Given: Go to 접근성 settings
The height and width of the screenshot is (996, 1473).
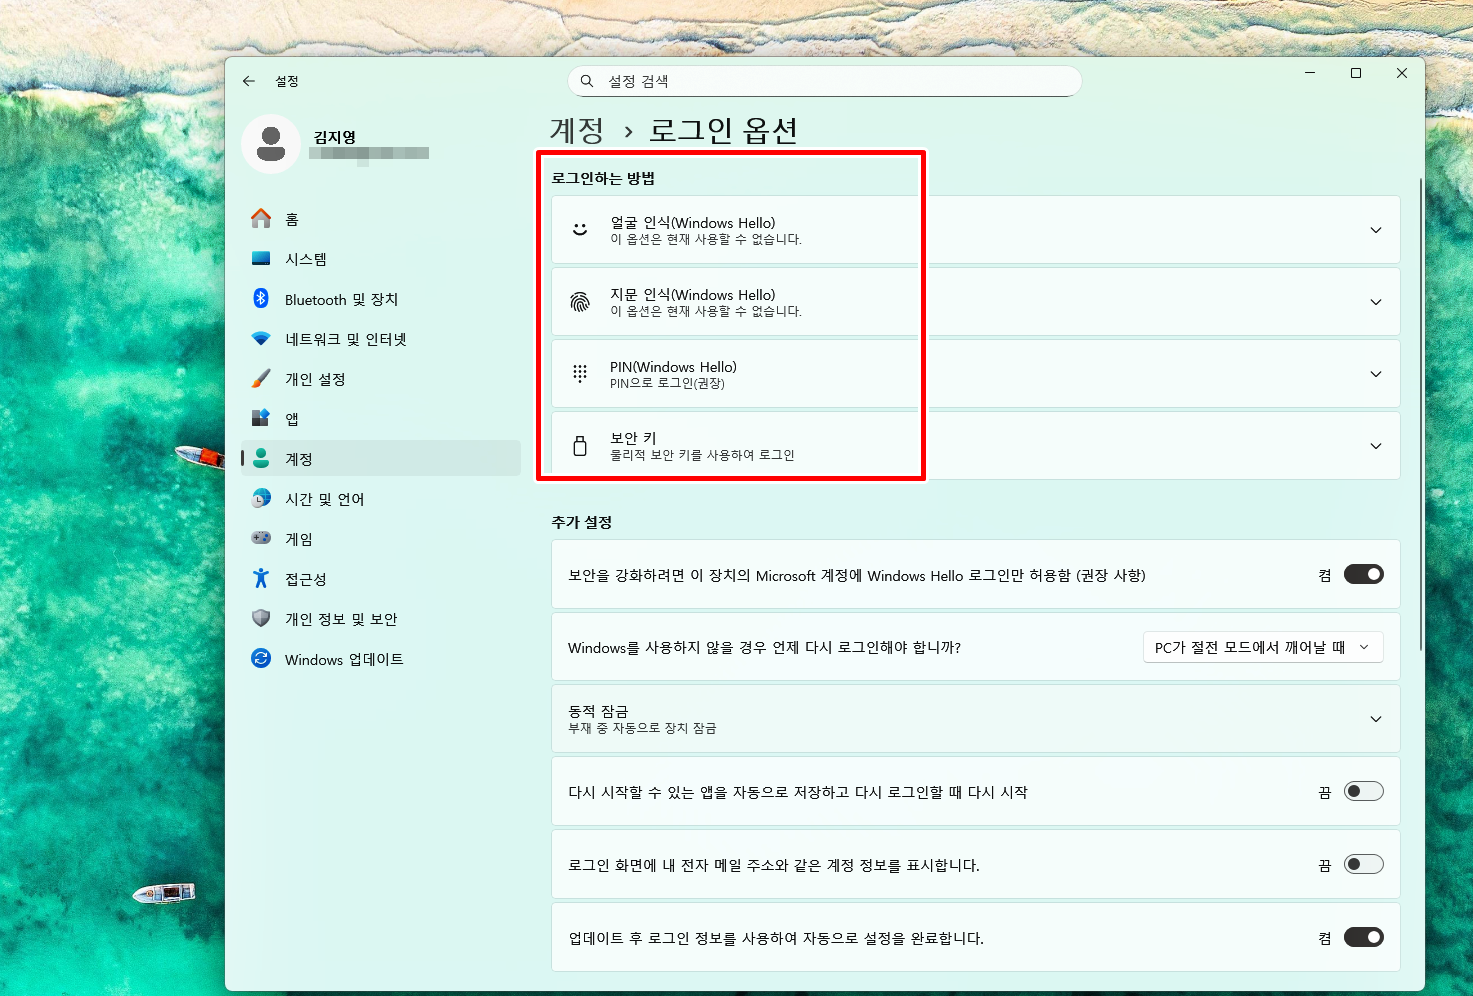Looking at the screenshot, I should (x=381, y=578).
